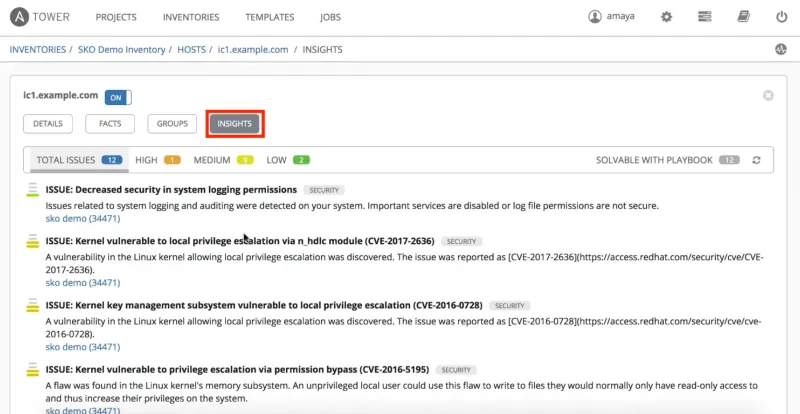Show issues Solvable With Playbook

667,160
